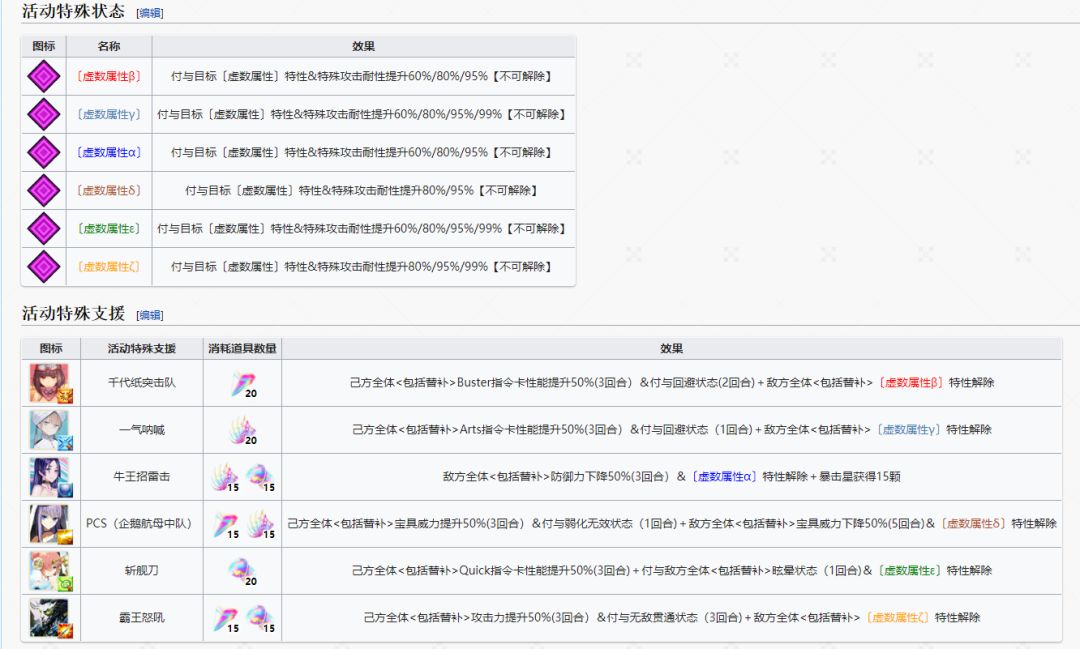The width and height of the screenshot is (1080, 649).
Task: Click the 活动特殊支援 column header
Action: [142, 349]
